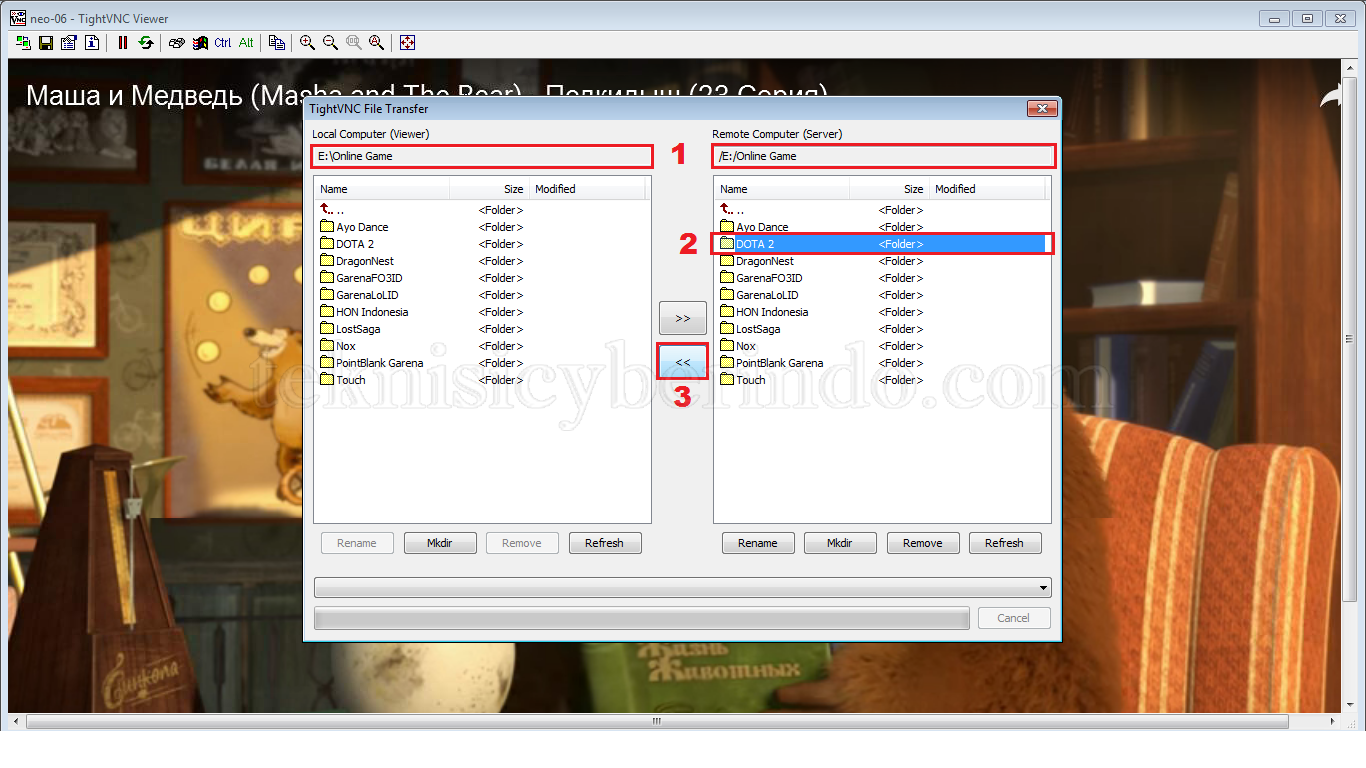Click the Pause icon in toolbar

pos(123,43)
